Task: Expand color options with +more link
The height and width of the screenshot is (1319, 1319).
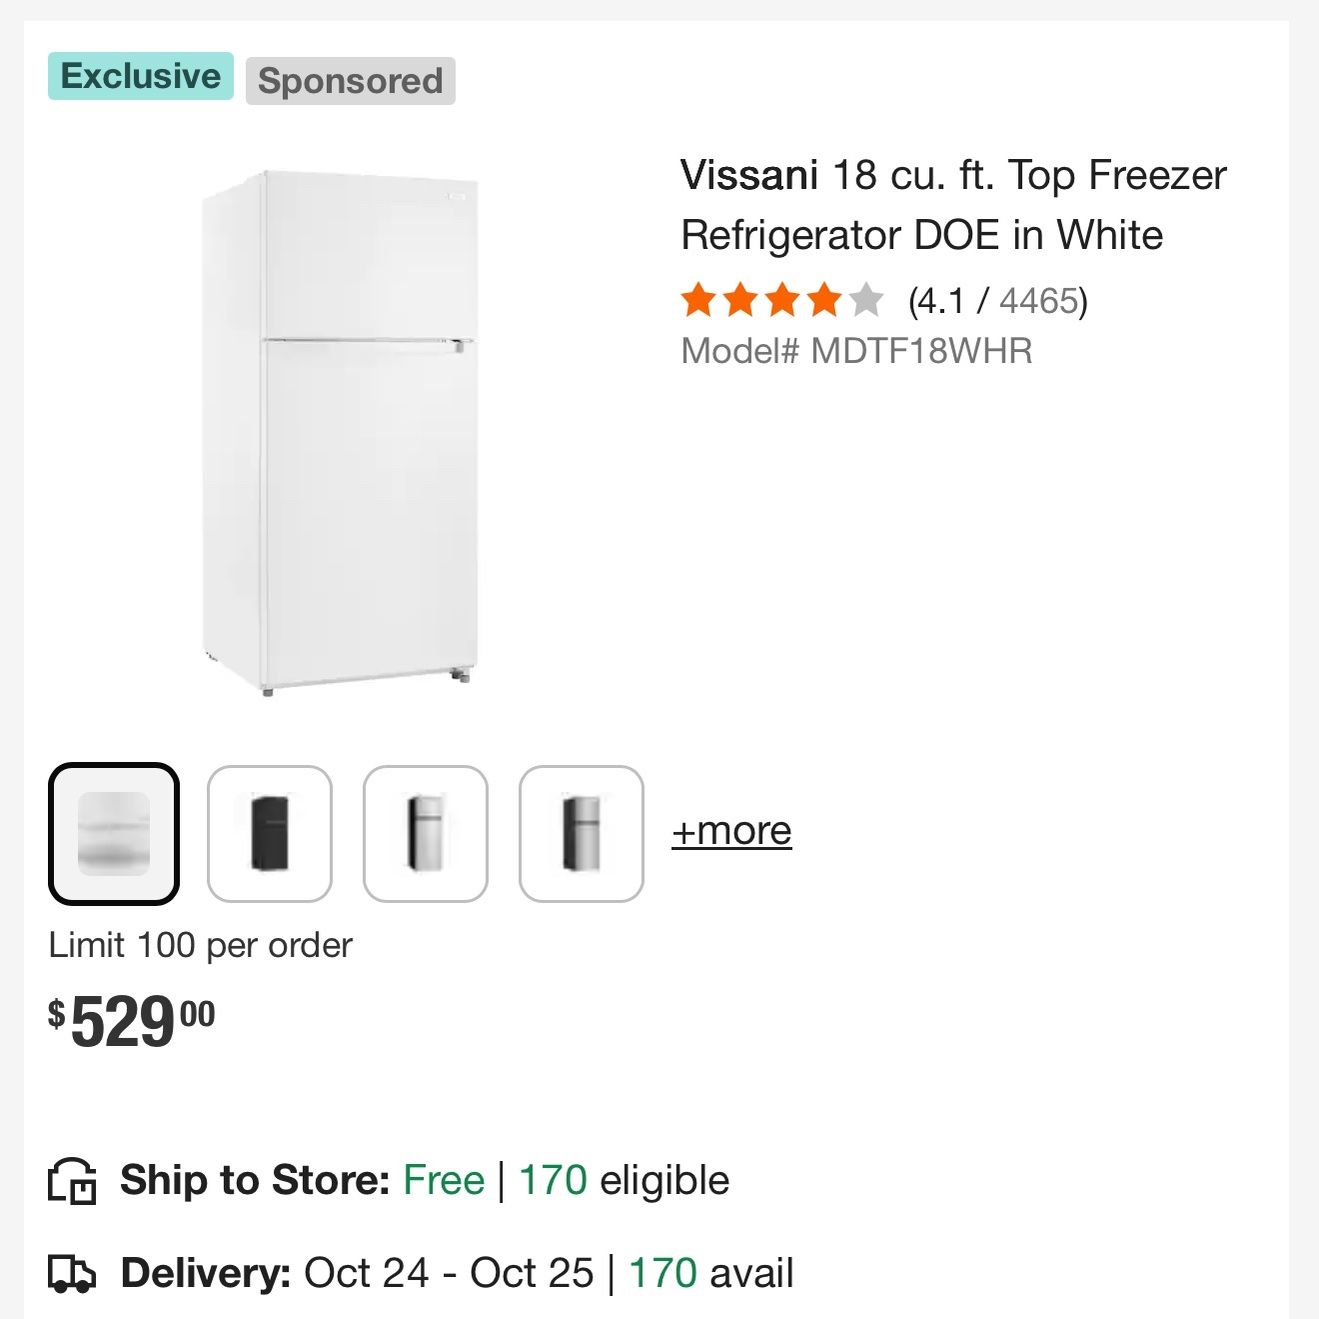Action: (732, 831)
